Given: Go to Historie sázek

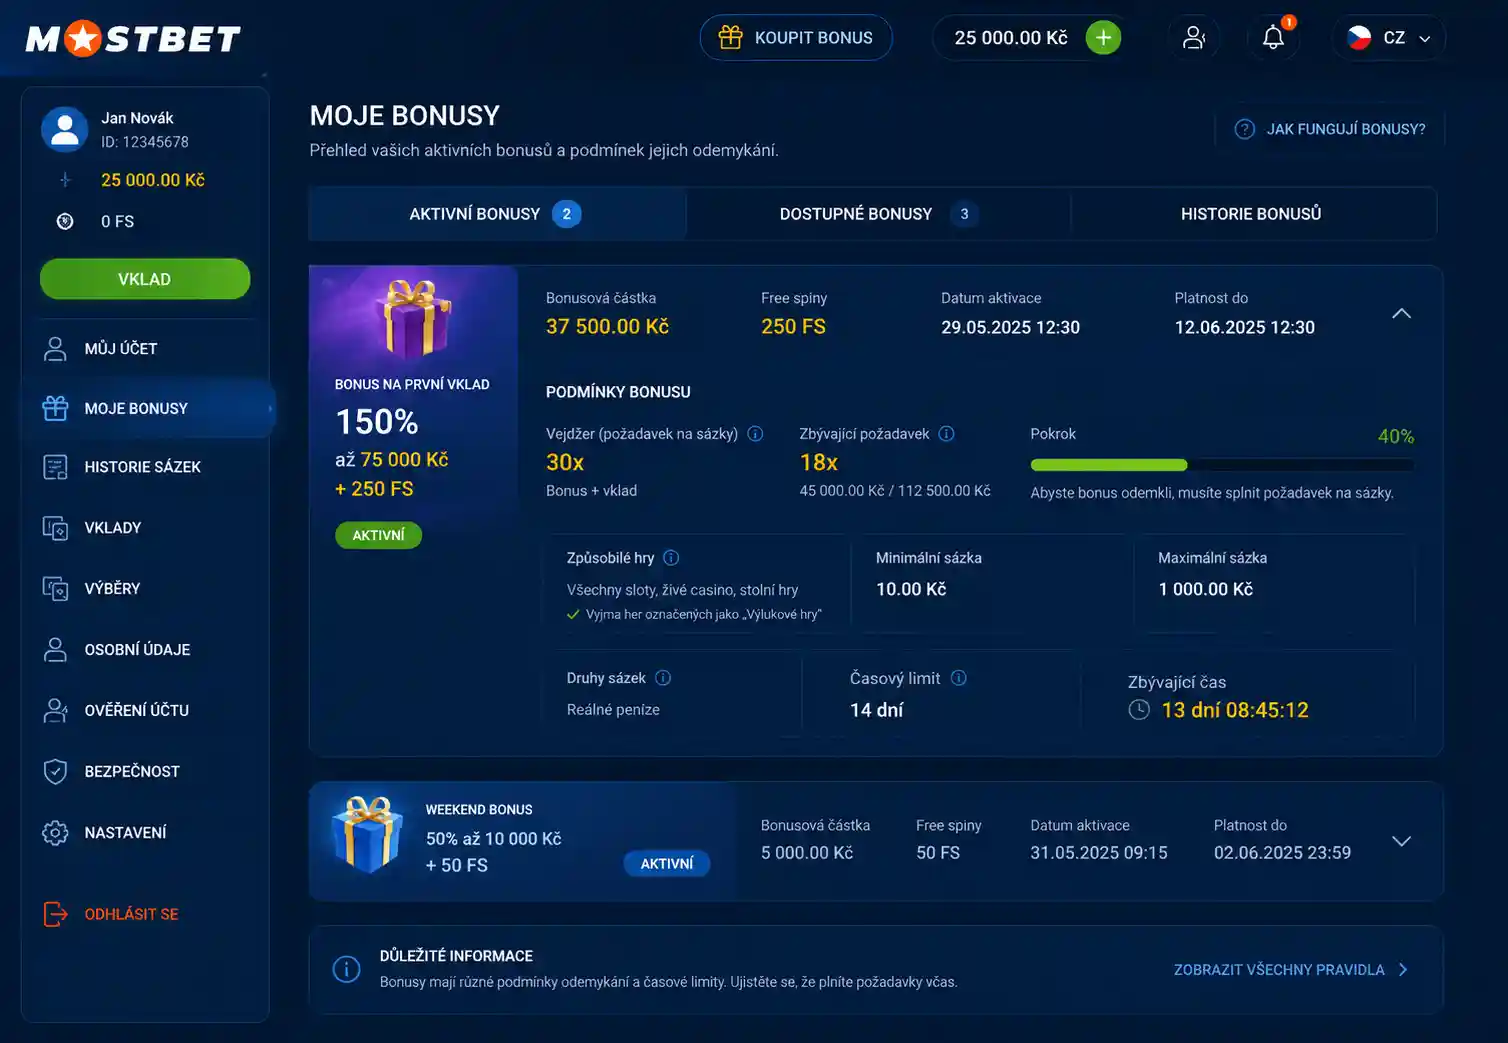Looking at the screenshot, I should (x=146, y=467).
